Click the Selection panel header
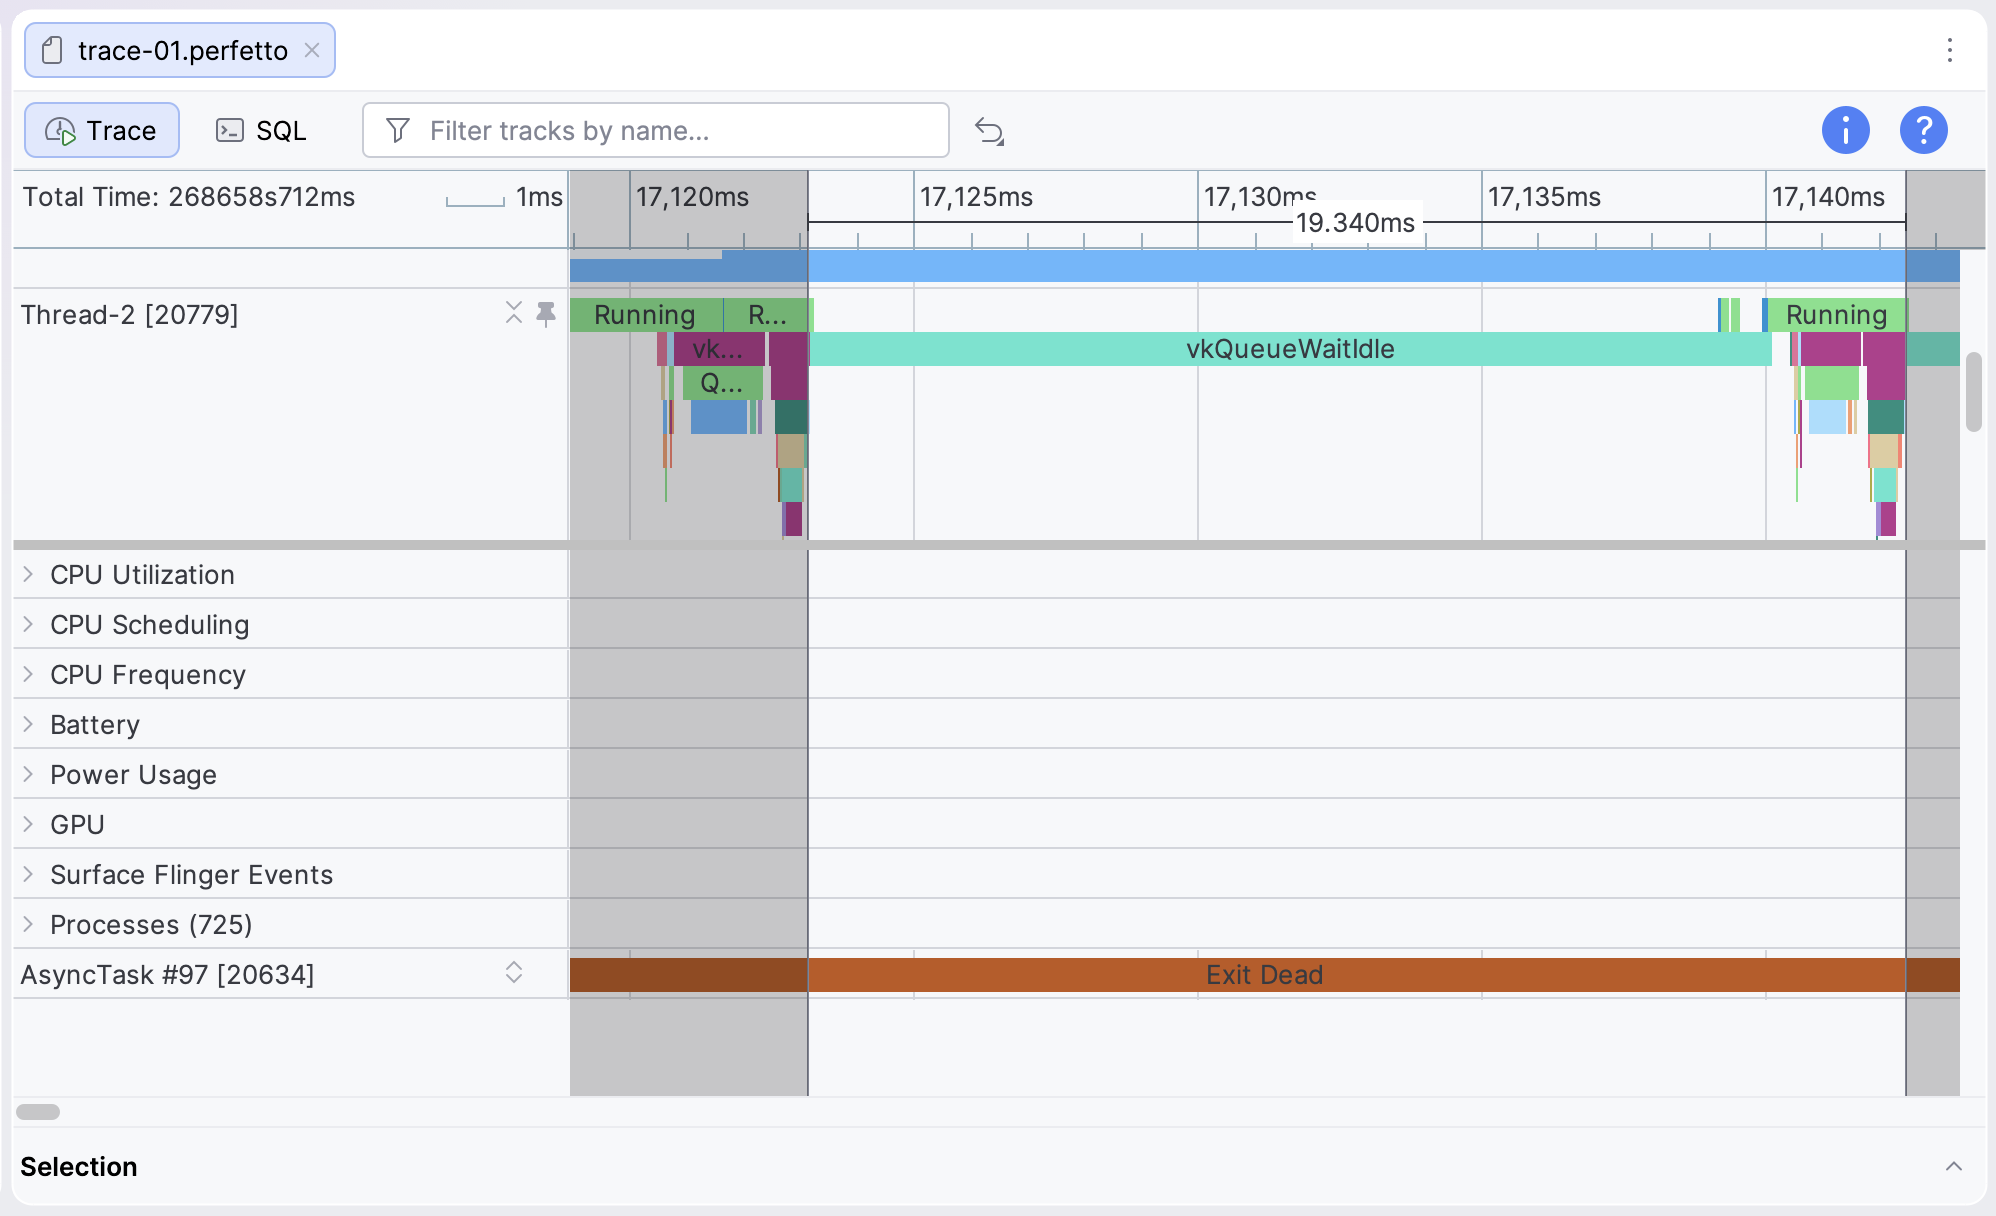This screenshot has height=1216, width=1996. pyautogui.click(x=79, y=1167)
